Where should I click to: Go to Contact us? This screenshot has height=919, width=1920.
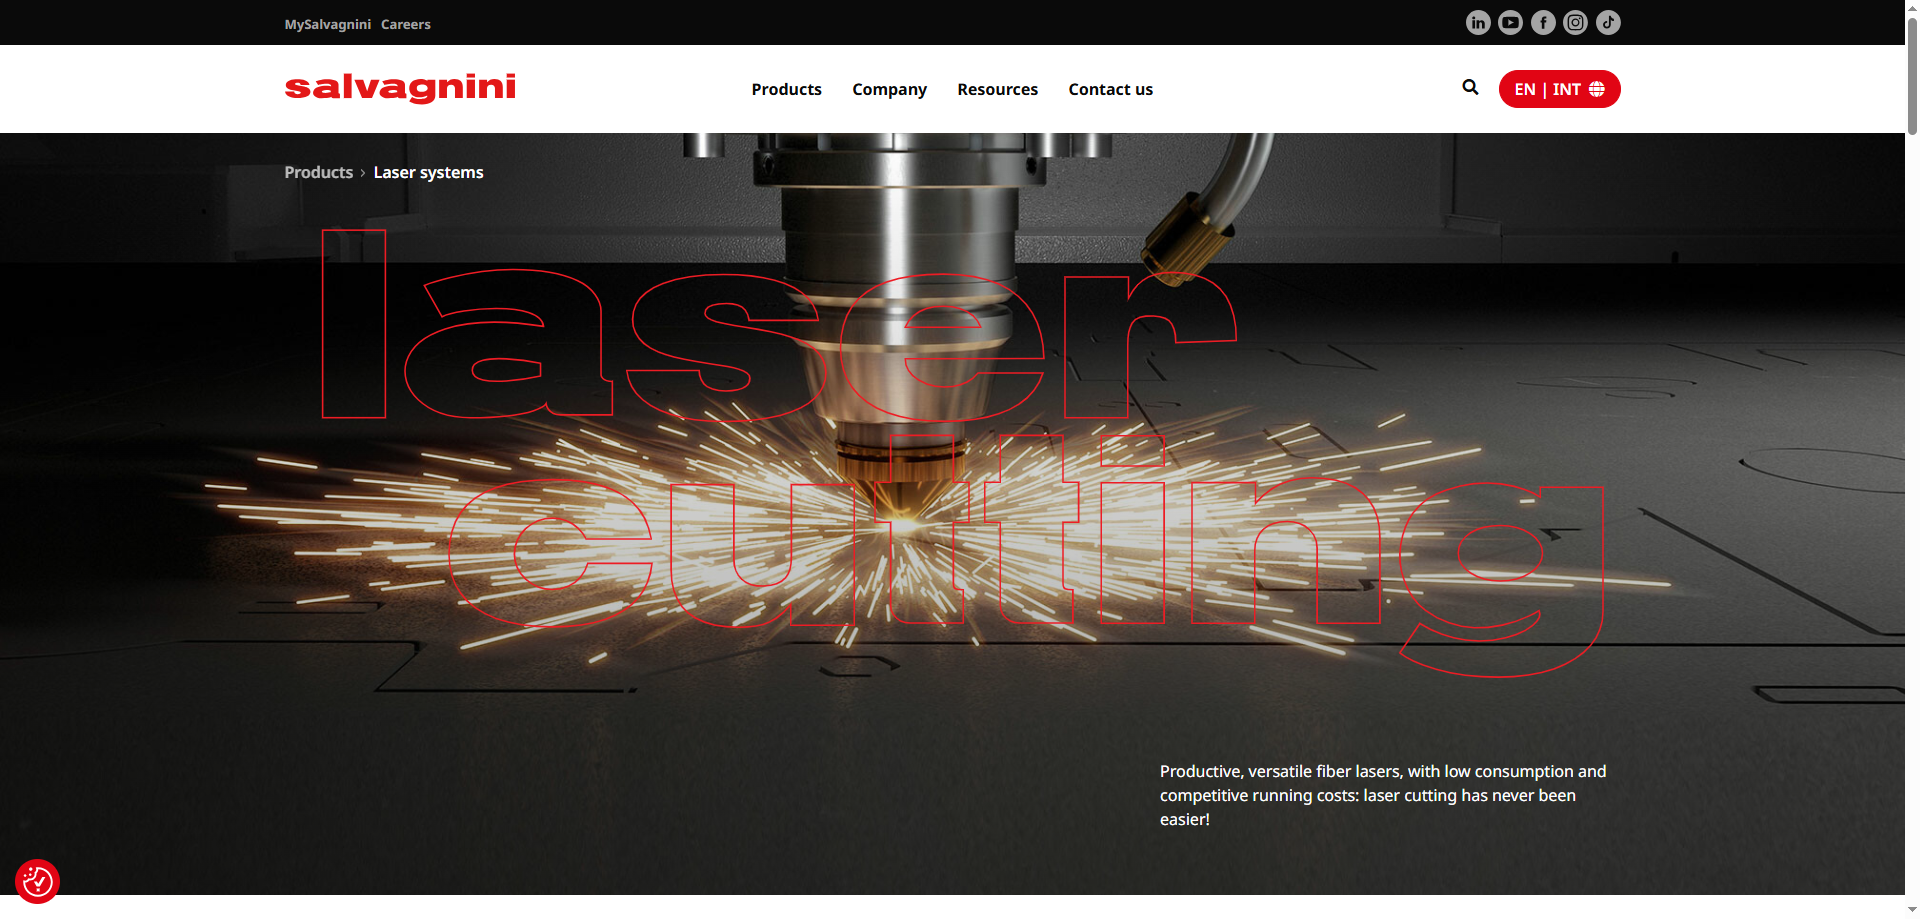1110,89
